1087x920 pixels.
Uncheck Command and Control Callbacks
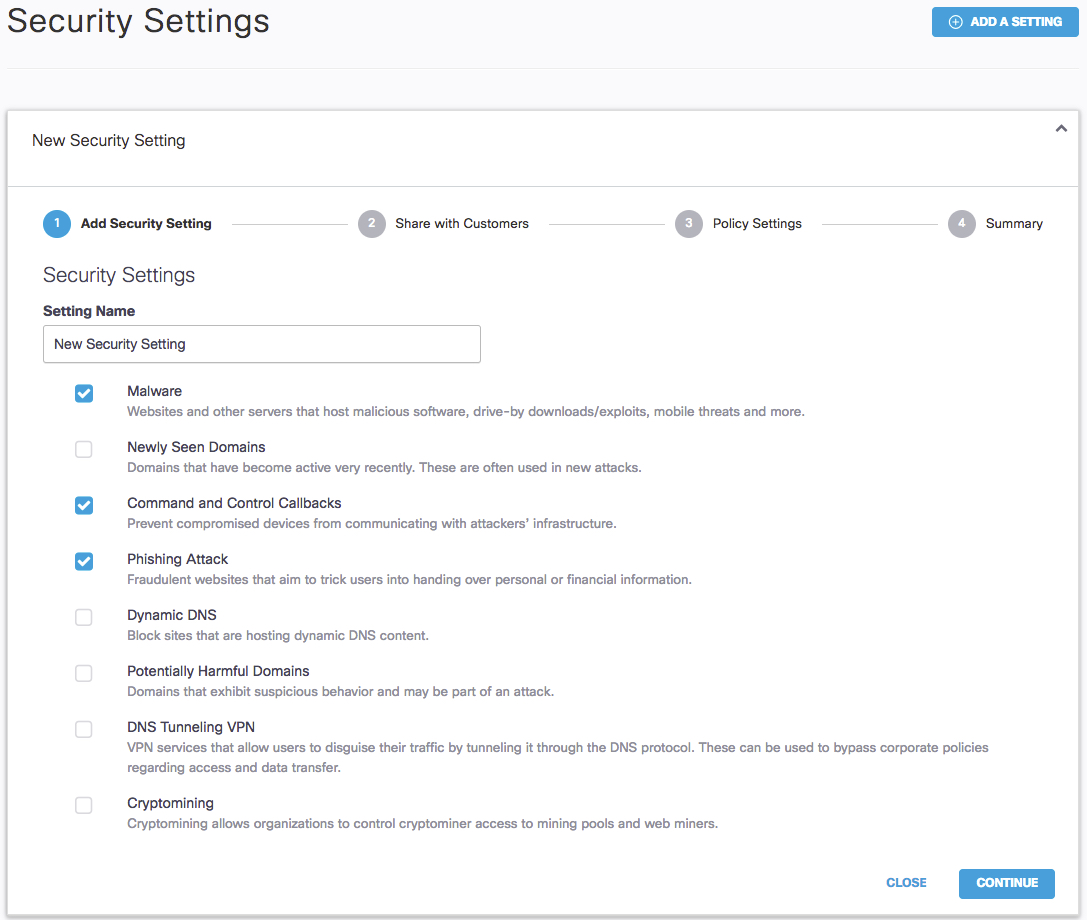click(83, 505)
